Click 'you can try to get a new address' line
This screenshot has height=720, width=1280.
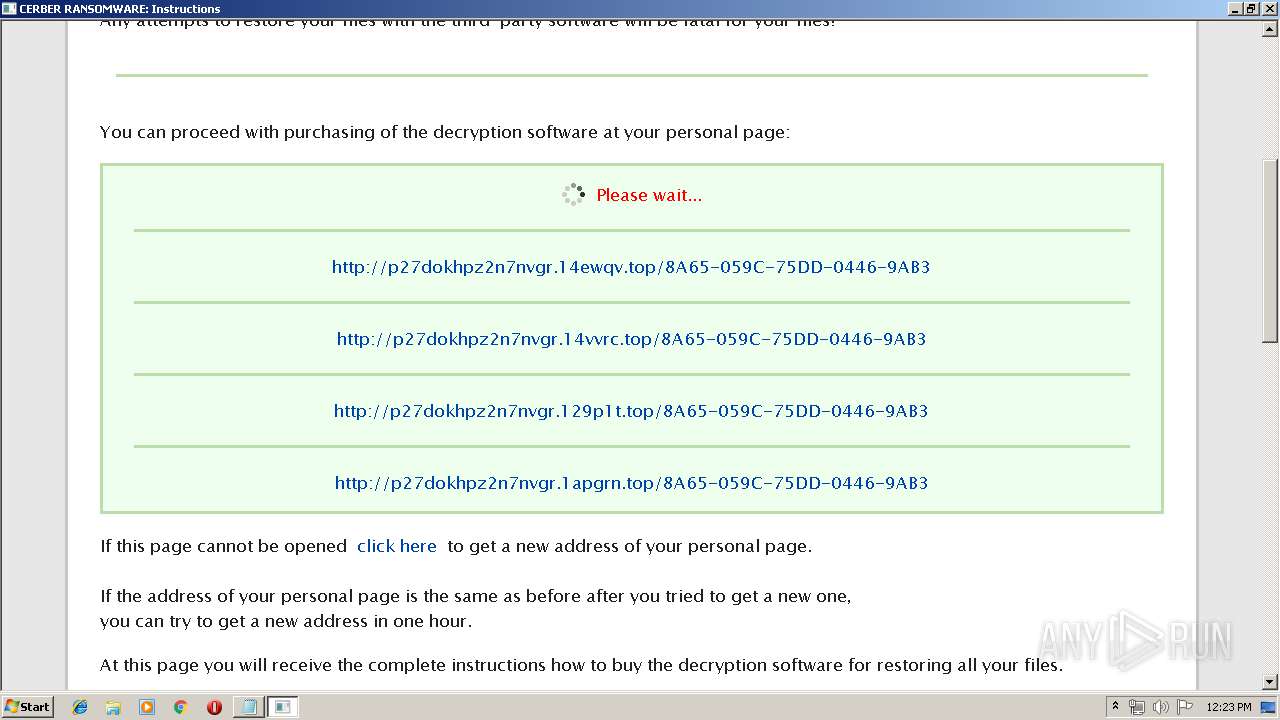pos(286,621)
